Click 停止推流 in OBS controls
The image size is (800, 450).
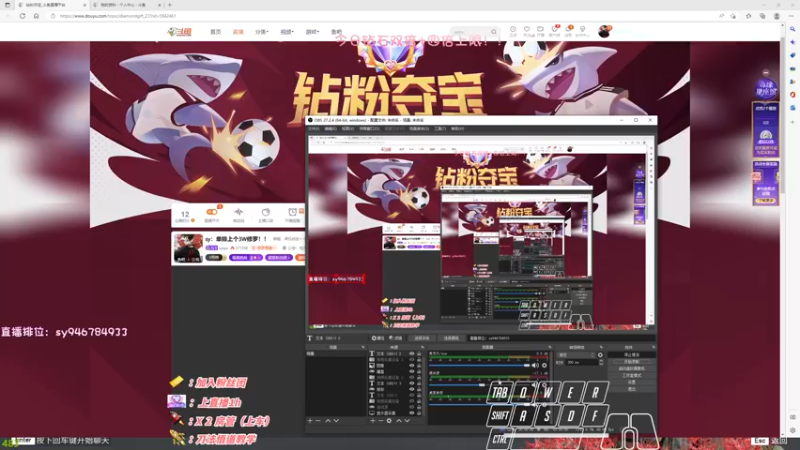point(632,355)
